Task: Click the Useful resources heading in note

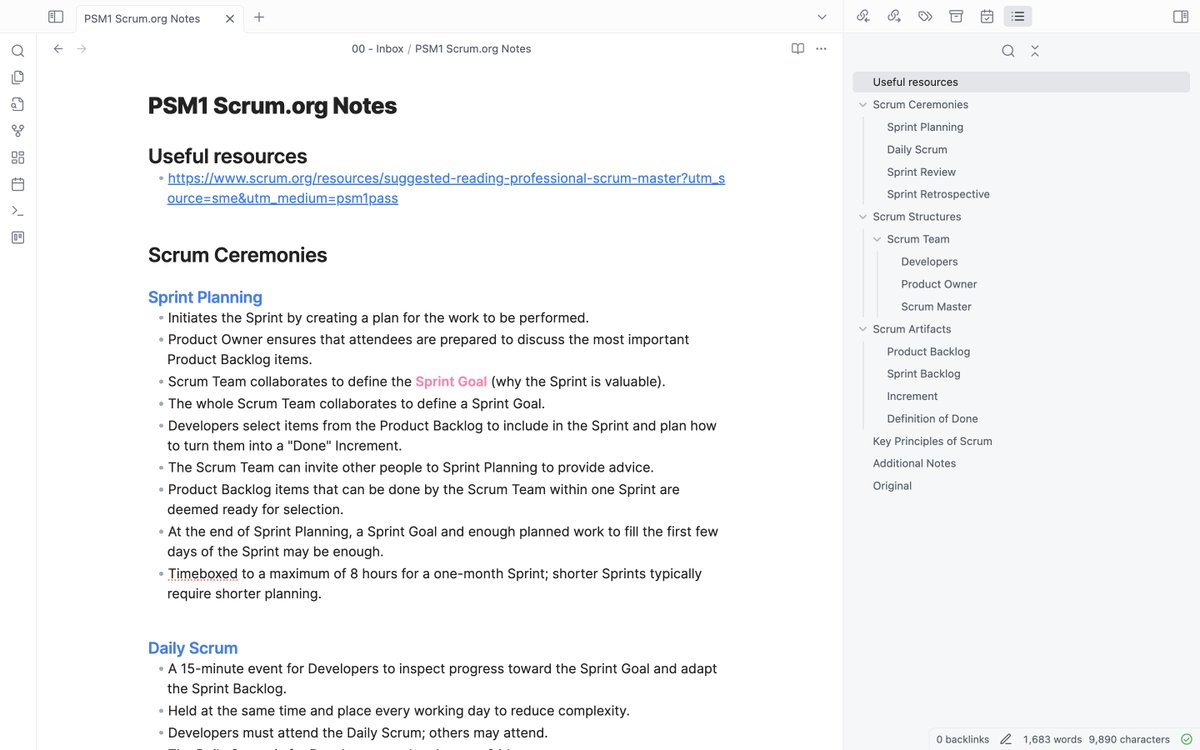Action: [227, 156]
